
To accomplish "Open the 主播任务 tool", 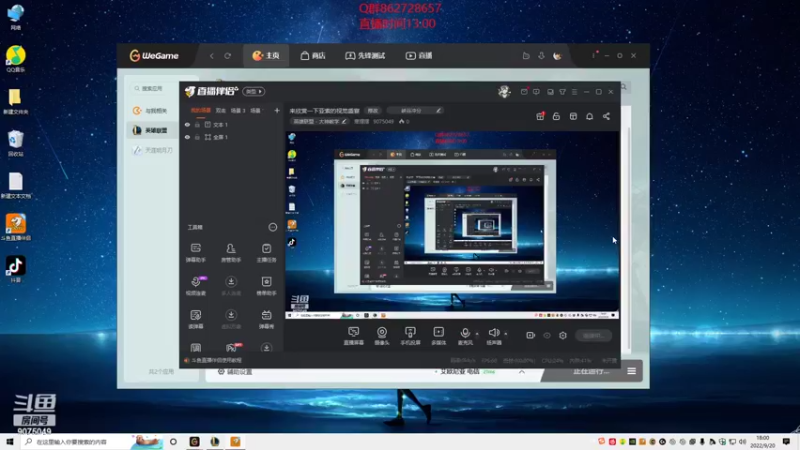I will point(266,253).
